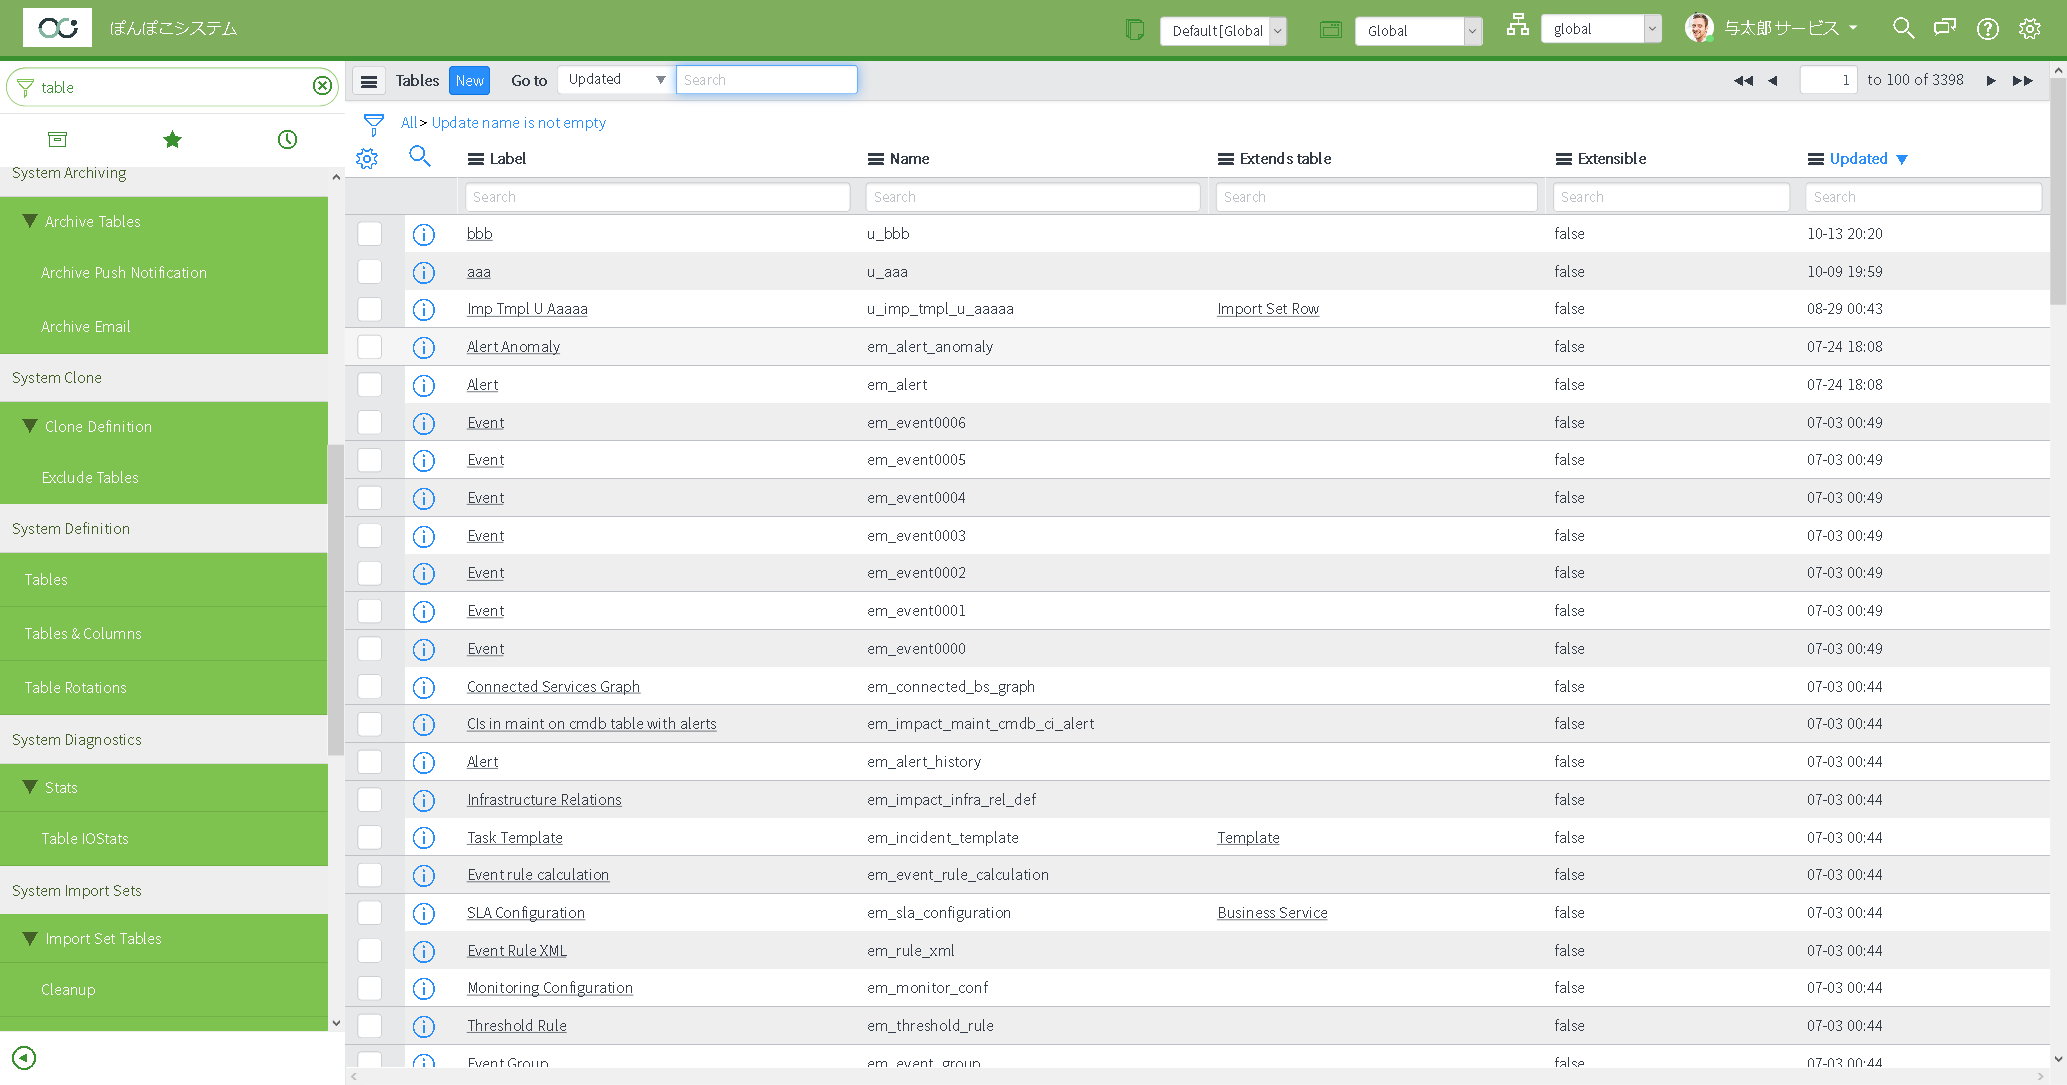Viewport: 2067px width, 1085px height.
Task: Open the Connect chat icon in the header
Action: tap(1945, 28)
